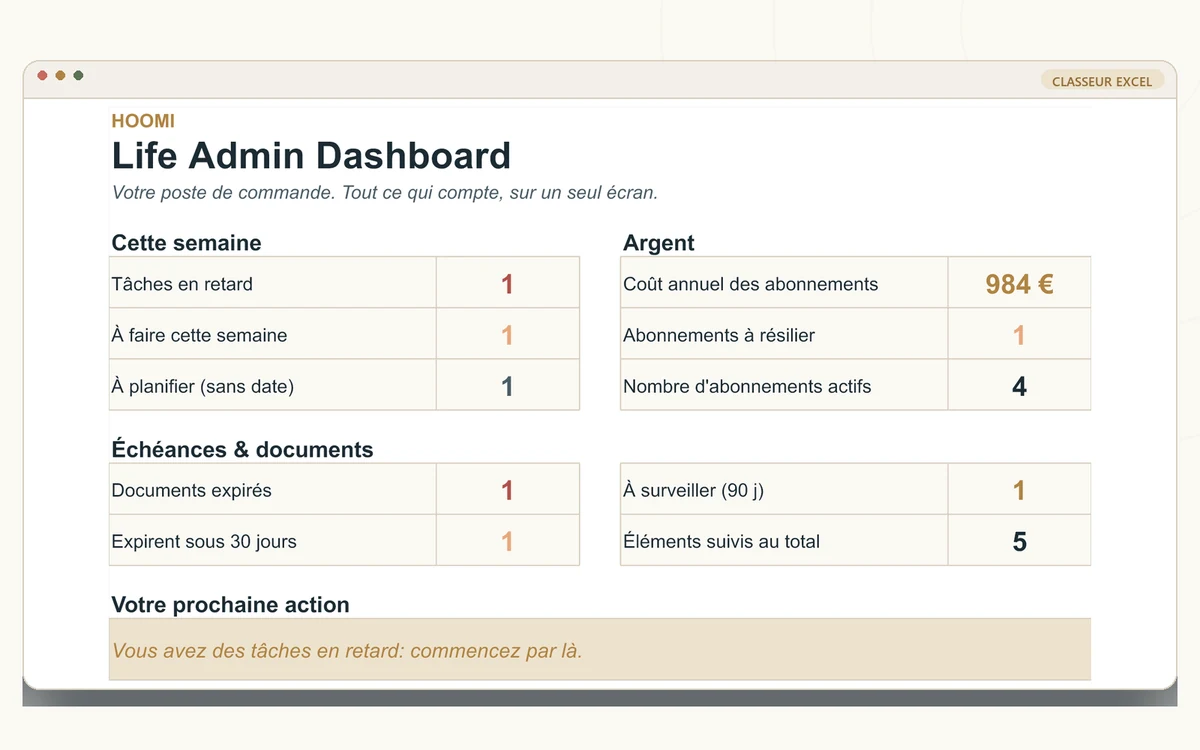Select the value beside À surveiller (90 j)

coord(1019,489)
